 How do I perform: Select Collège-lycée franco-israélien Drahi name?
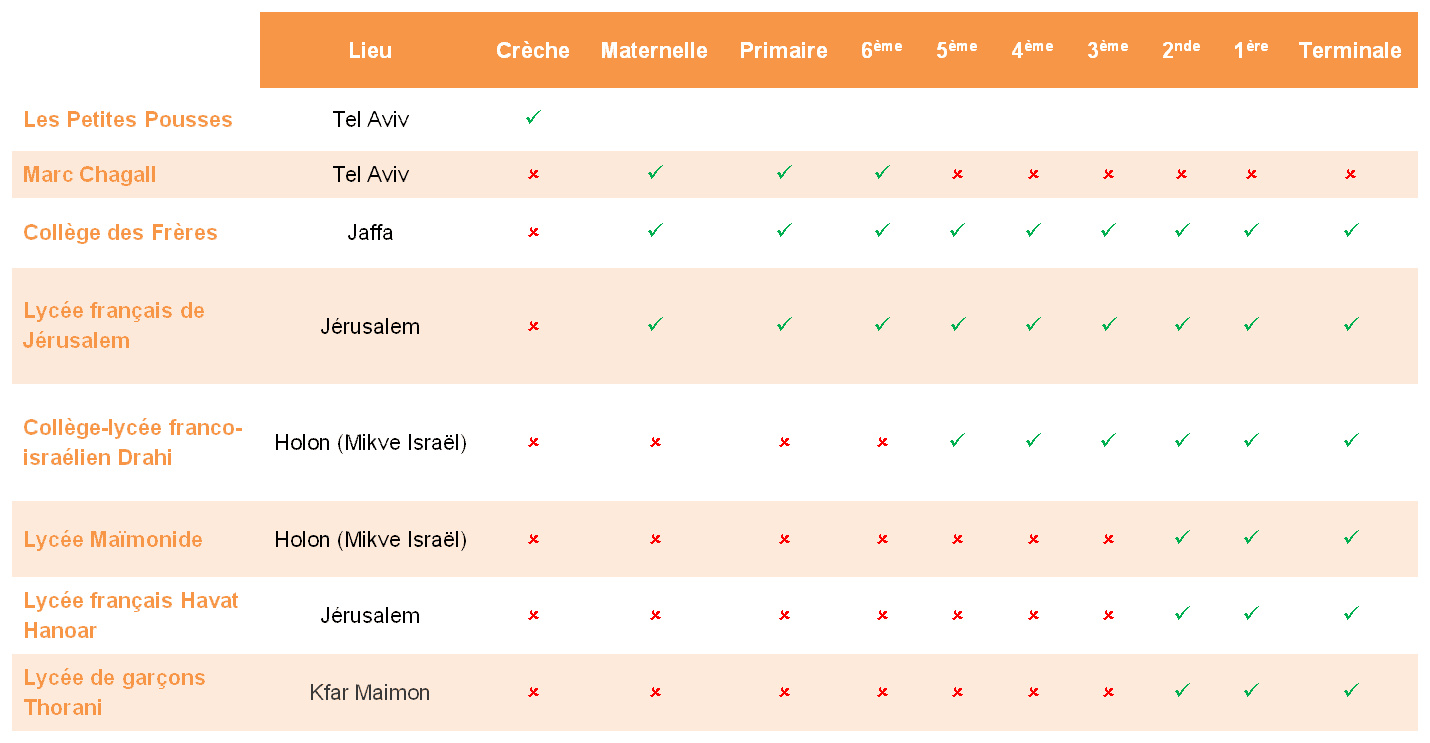point(132,443)
